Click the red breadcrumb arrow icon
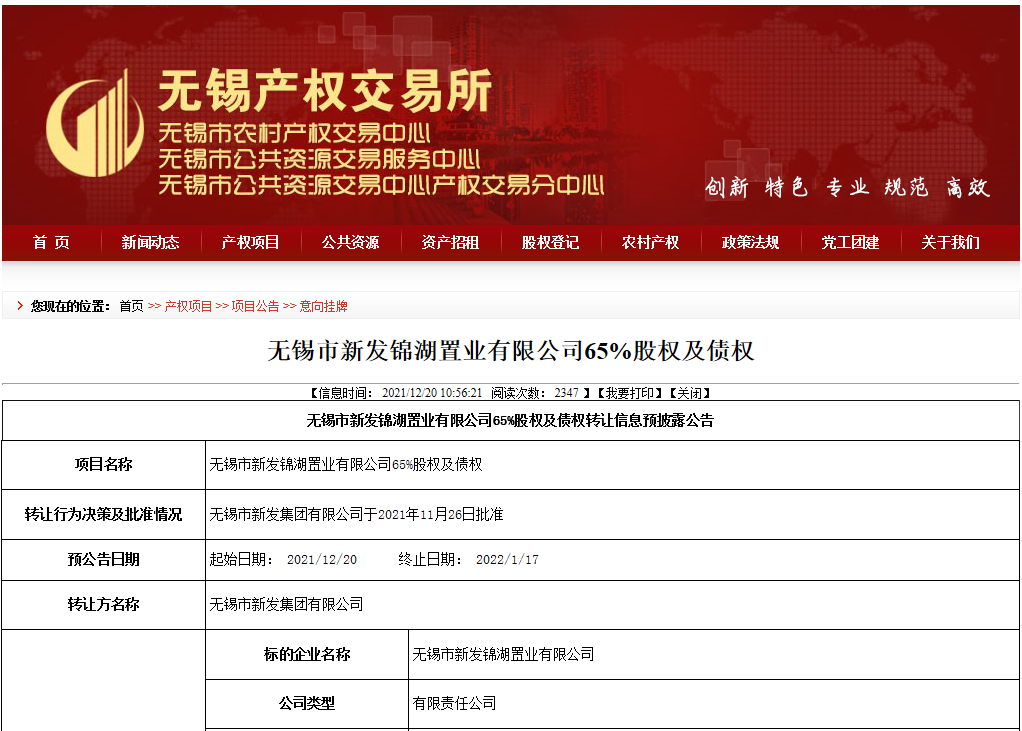Screen dimensions: 1022x731 point(20,306)
